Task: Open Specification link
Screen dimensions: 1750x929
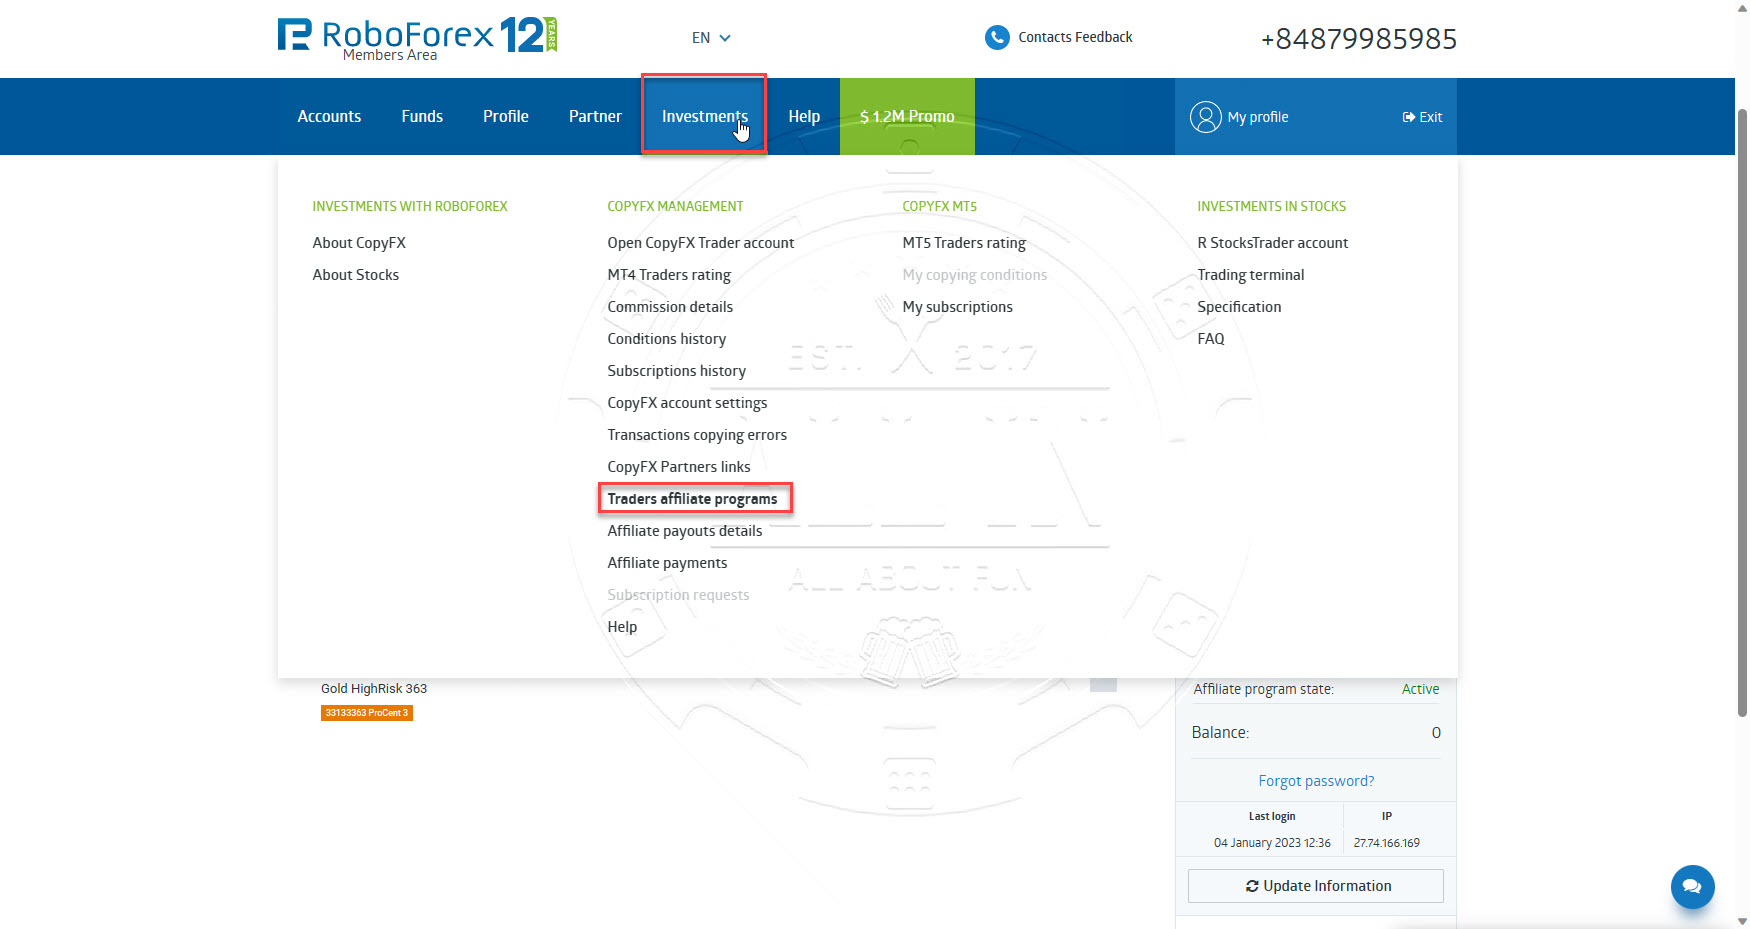Action: coord(1239,307)
